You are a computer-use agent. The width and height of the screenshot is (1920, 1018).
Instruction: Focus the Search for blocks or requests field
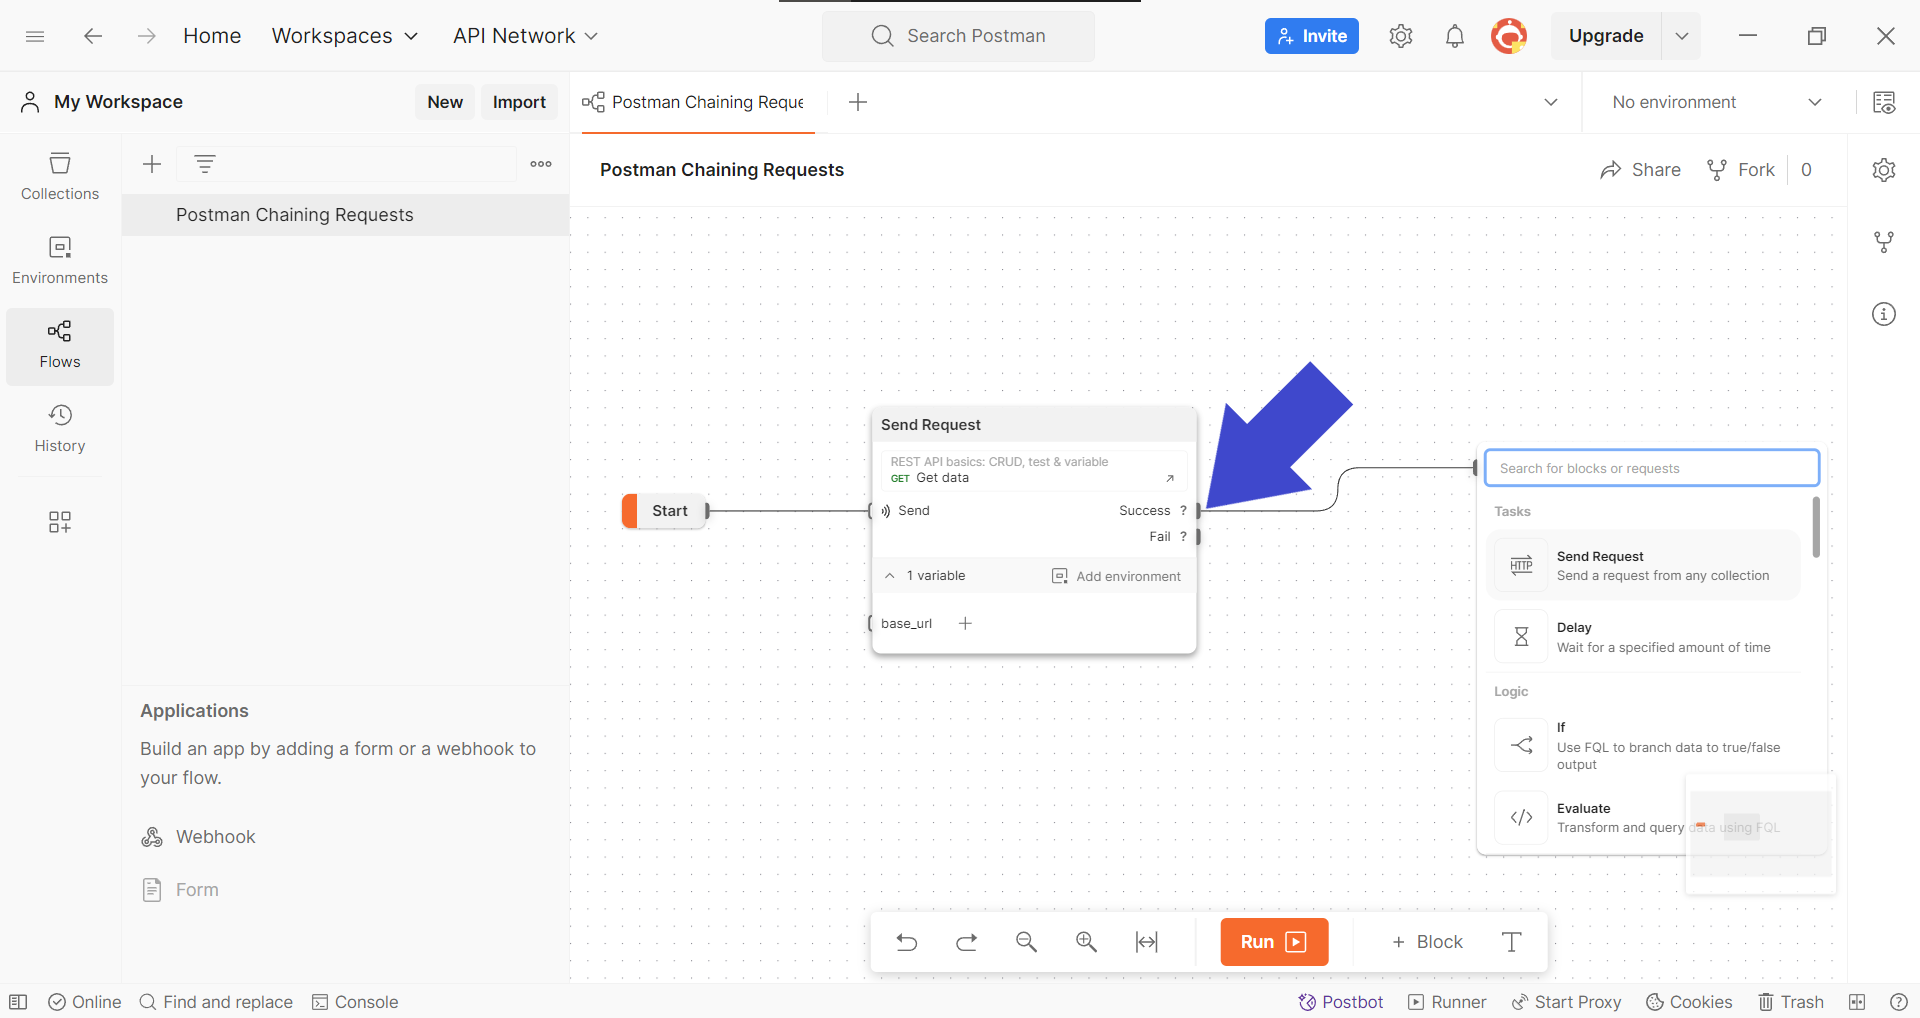click(1652, 468)
